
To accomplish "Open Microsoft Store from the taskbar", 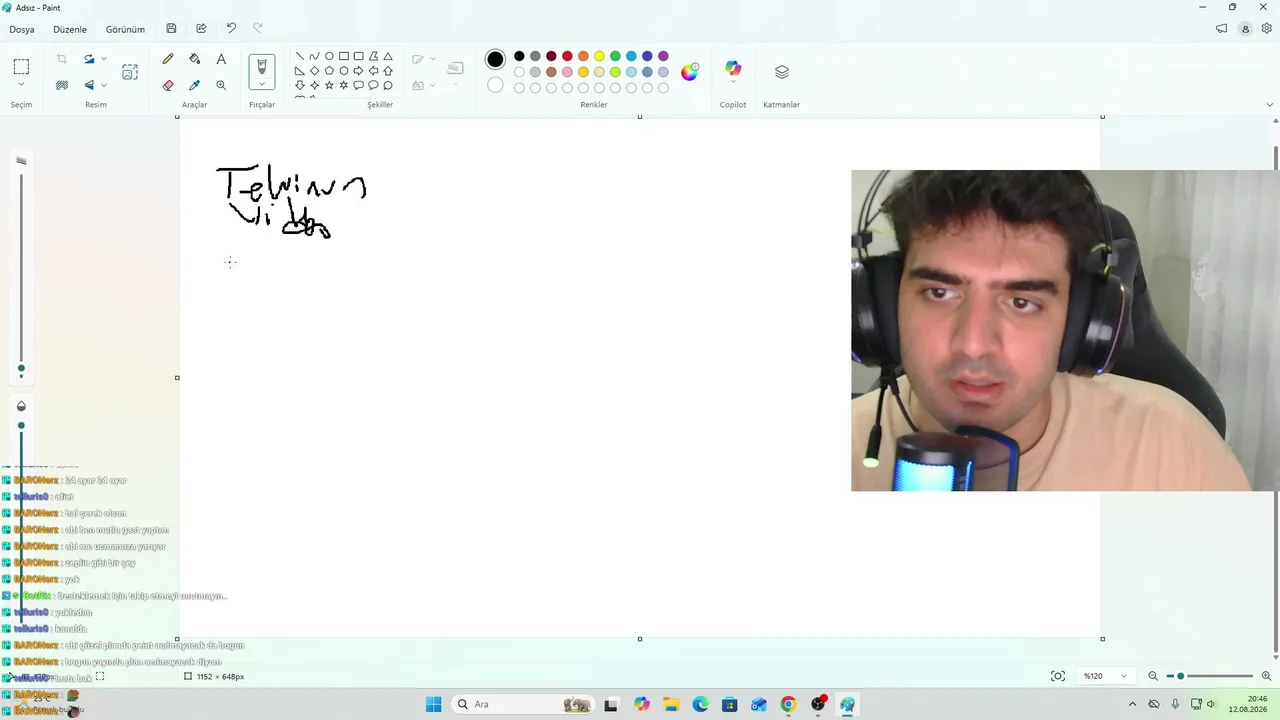I will (729, 704).
